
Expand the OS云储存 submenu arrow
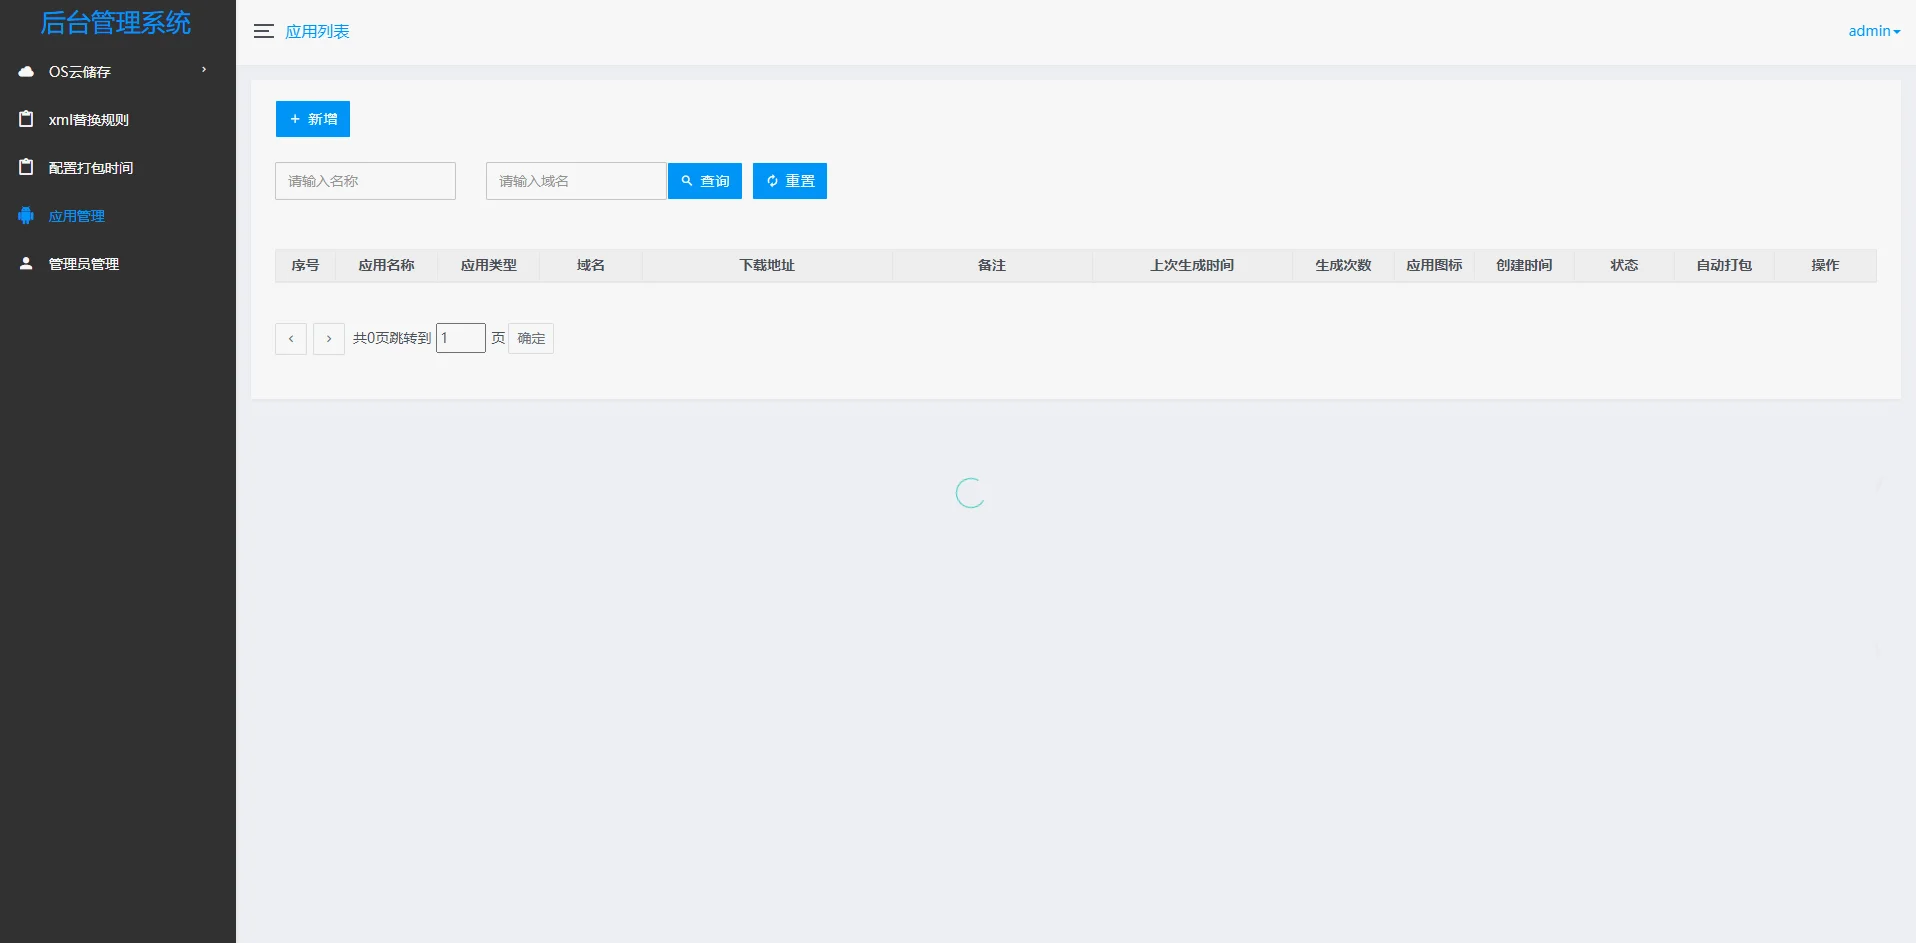point(204,70)
